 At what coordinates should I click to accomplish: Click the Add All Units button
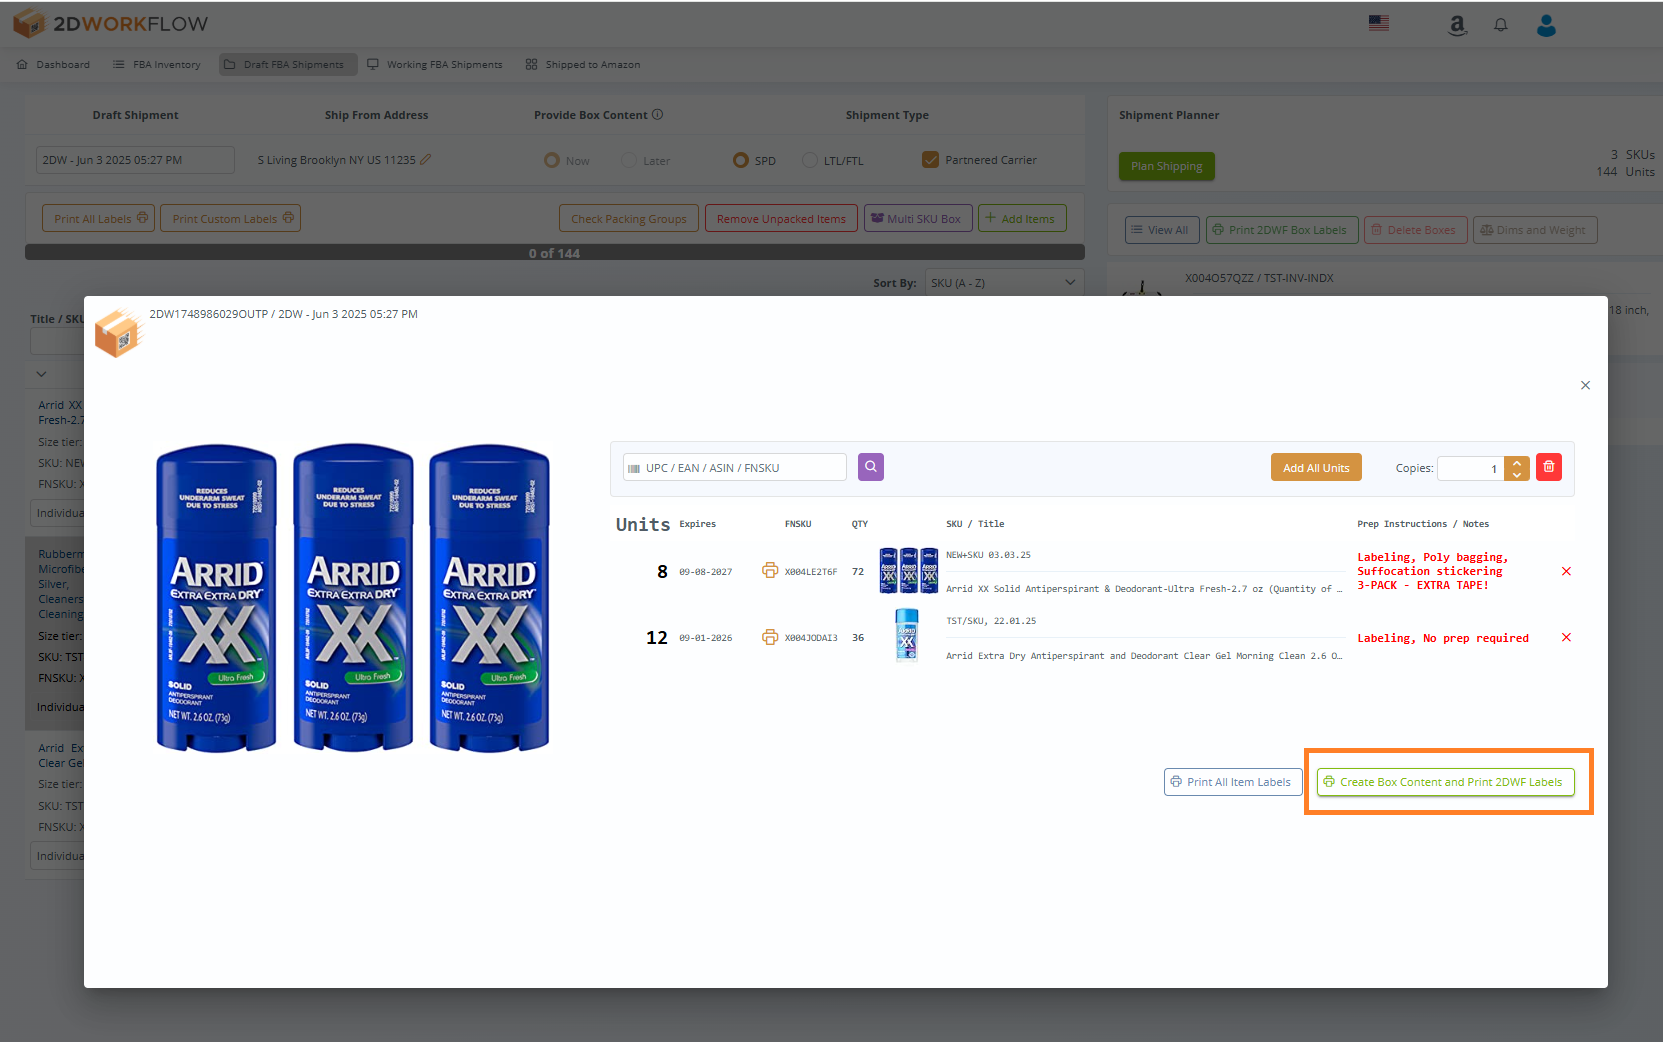1315,467
